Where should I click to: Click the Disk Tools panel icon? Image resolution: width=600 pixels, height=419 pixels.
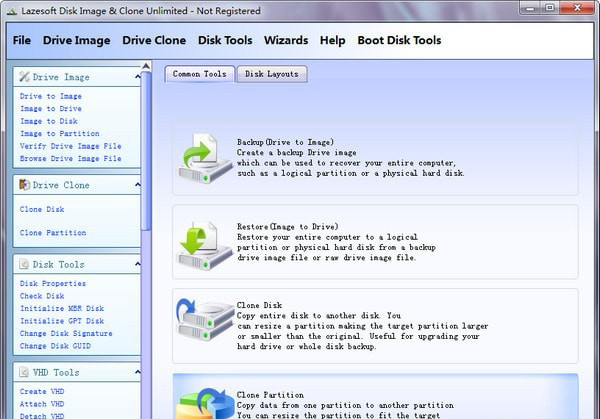24,264
